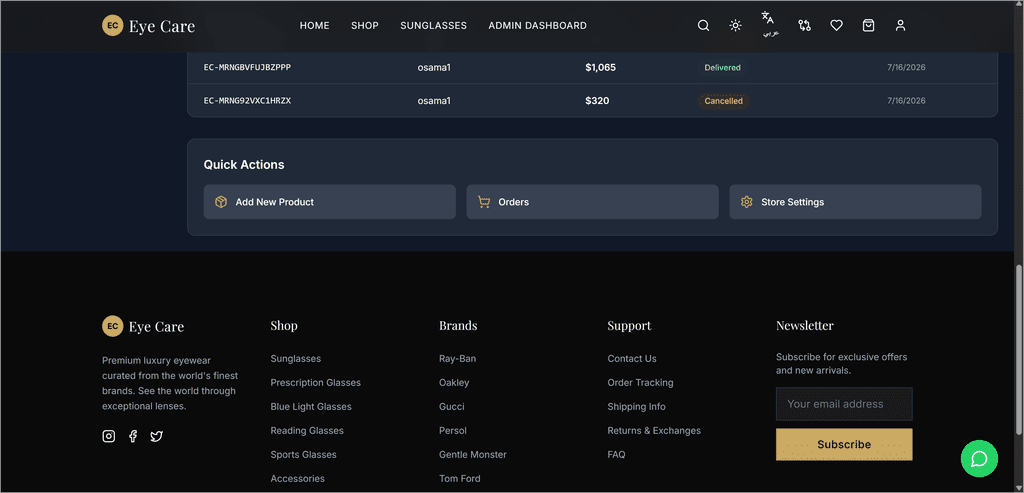Viewport: 1024px width, 493px height.
Task: Go to the HOME menu item
Action: 315,25
